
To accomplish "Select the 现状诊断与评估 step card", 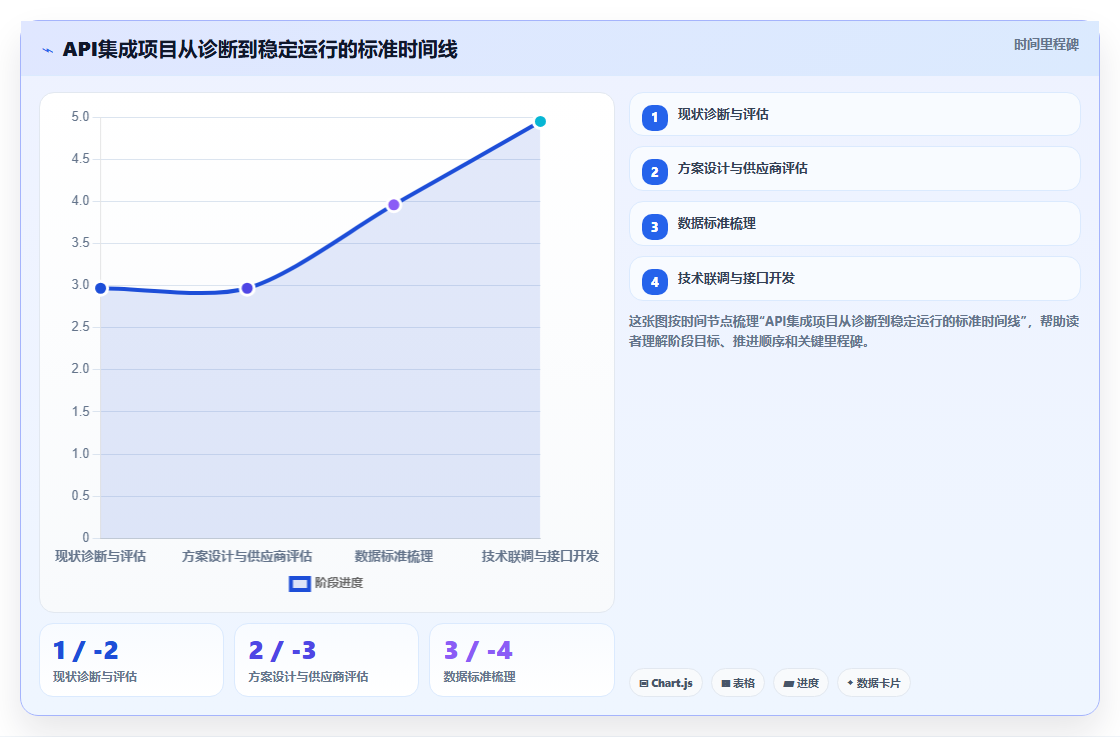I will (854, 114).
